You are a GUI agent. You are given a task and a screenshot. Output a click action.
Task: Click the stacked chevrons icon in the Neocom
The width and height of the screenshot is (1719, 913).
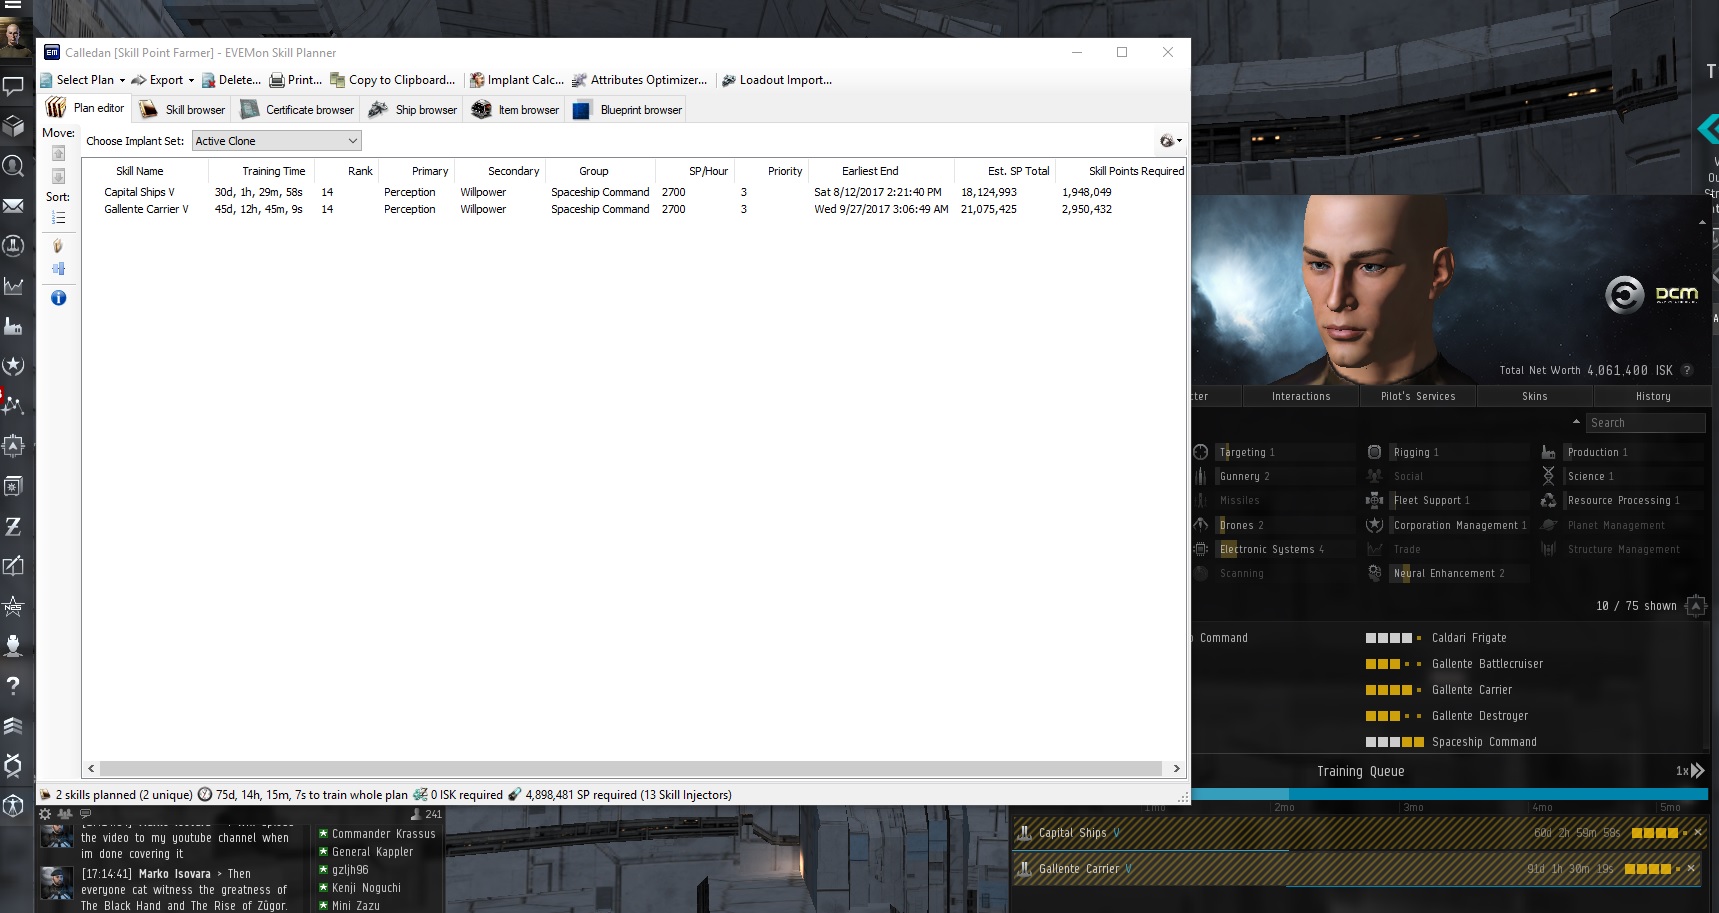pos(13,726)
